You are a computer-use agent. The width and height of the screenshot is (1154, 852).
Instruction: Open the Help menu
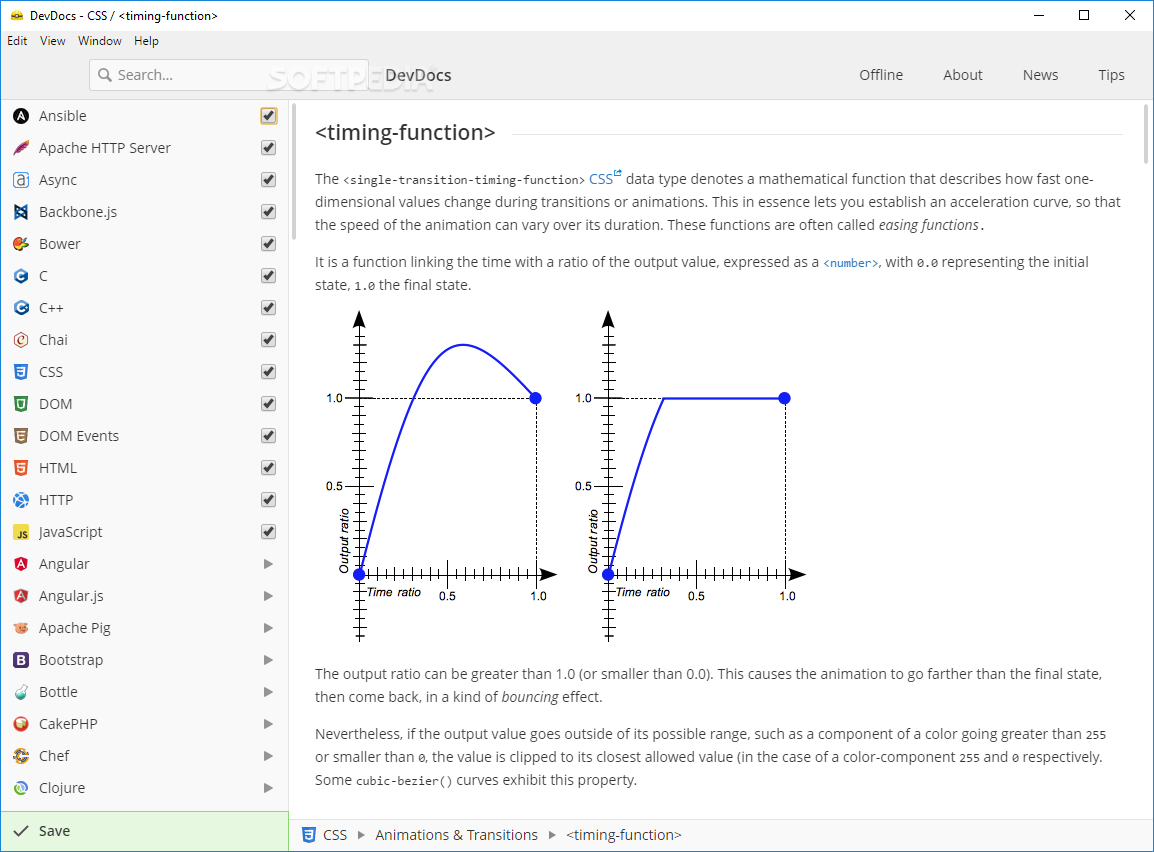coord(146,41)
